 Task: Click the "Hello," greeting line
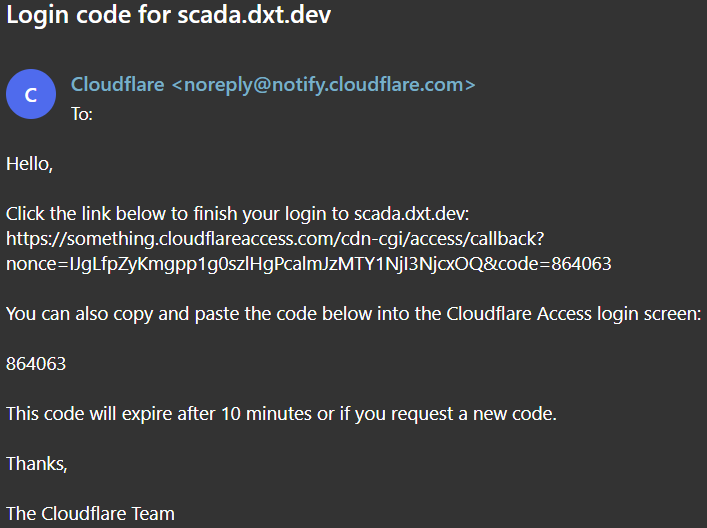pyautogui.click(x=29, y=164)
